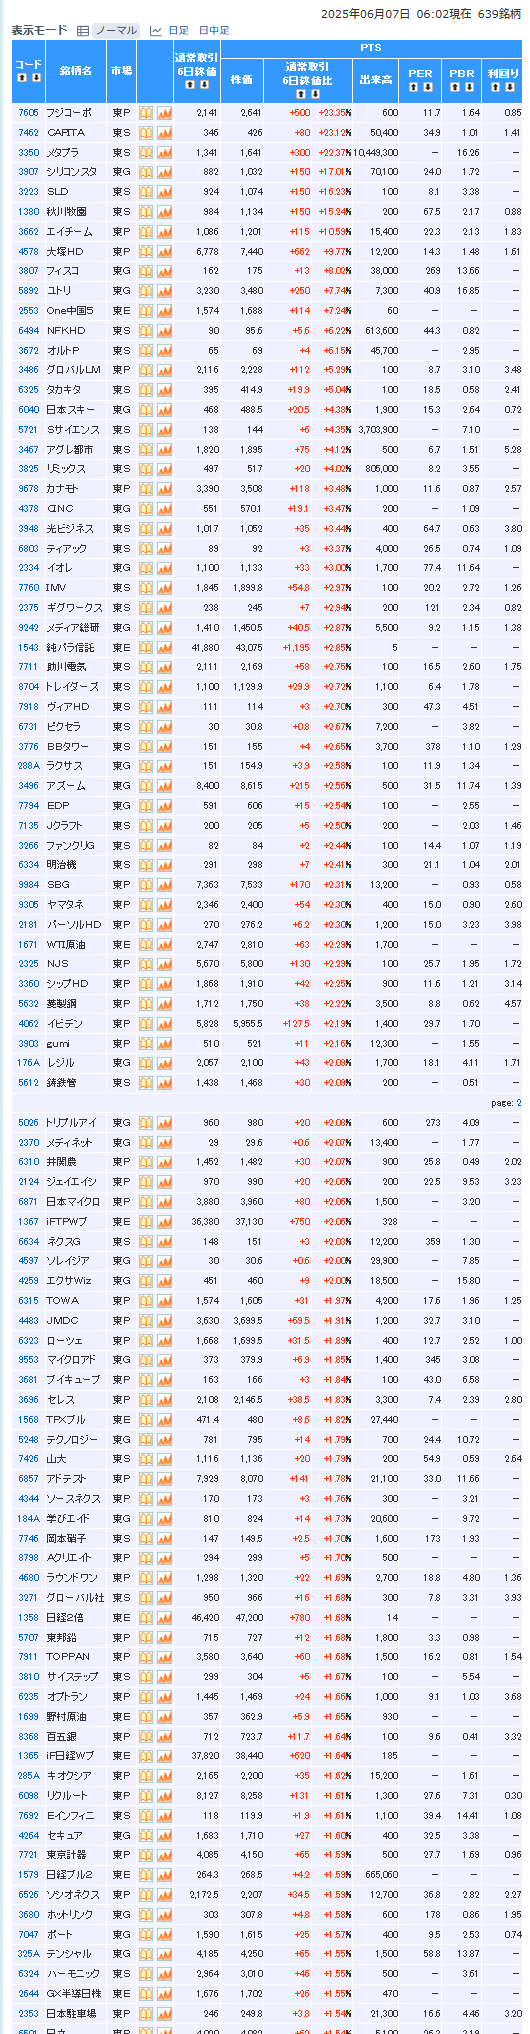
Task: Sort PBR column ascending
Action: tap(453, 87)
